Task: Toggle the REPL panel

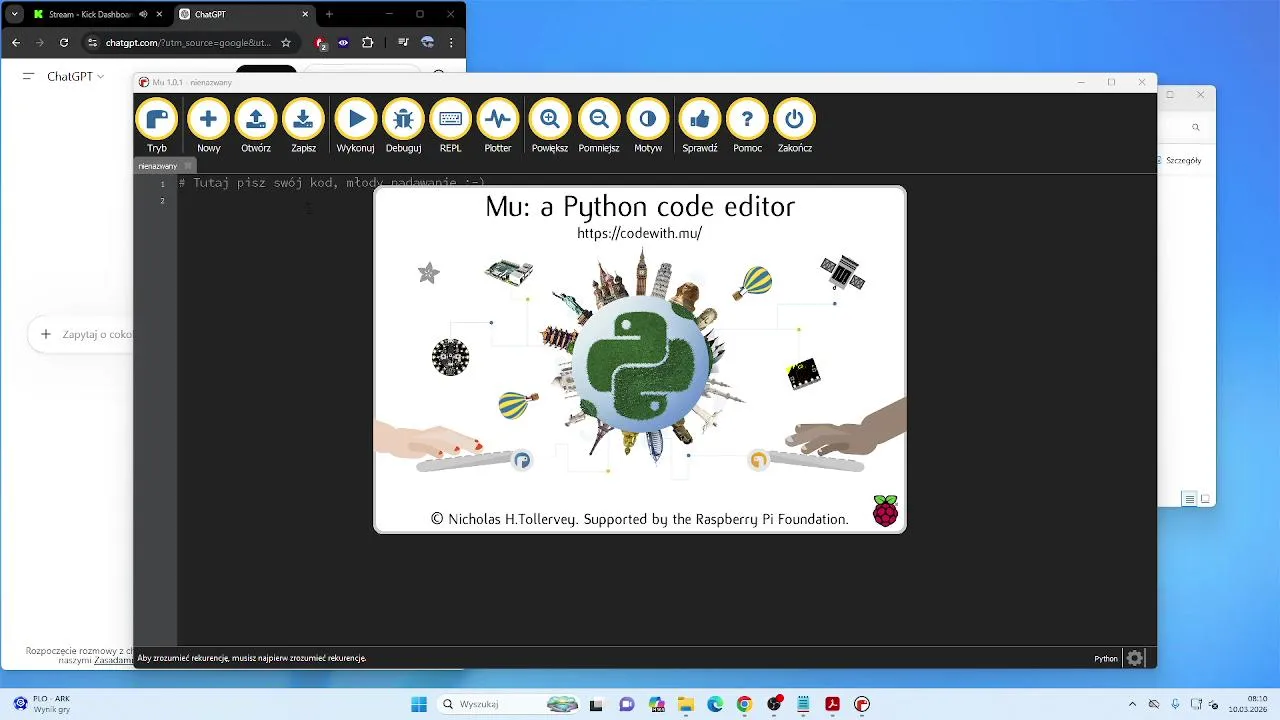Action: point(450,126)
